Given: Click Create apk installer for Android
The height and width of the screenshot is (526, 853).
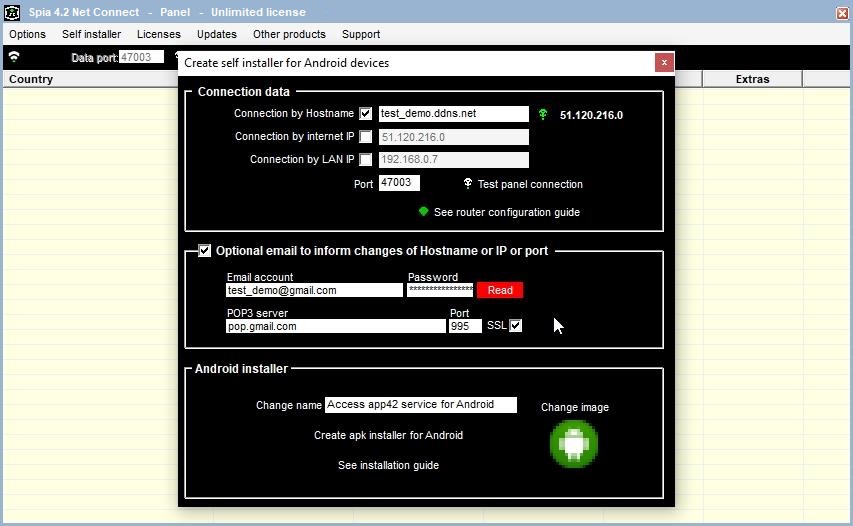Looking at the screenshot, I should click(388, 435).
